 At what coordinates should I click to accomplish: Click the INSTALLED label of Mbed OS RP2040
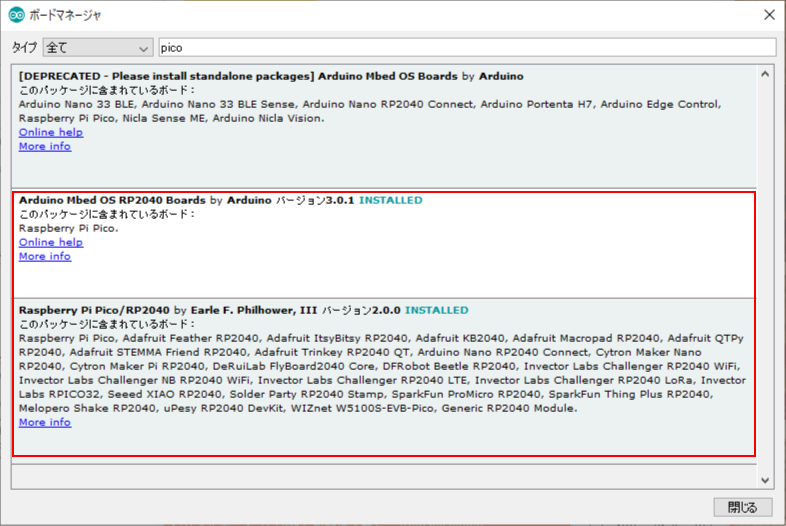pos(390,200)
